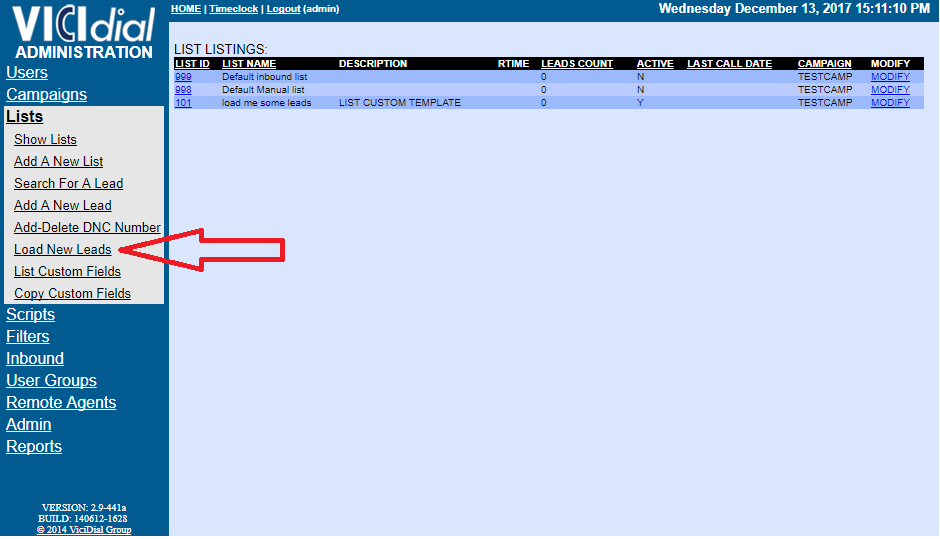
Task: Open list ID 999
Action: coord(183,77)
